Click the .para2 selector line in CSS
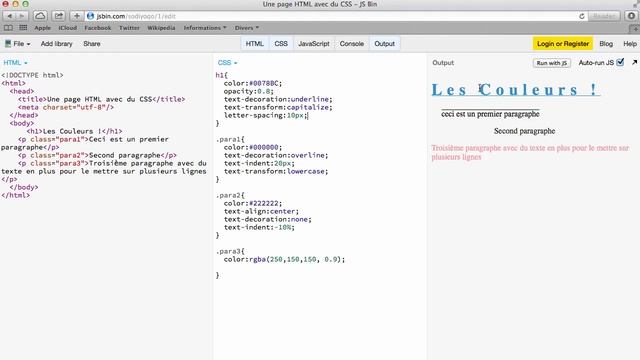This screenshot has width=640, height=360. (230, 195)
